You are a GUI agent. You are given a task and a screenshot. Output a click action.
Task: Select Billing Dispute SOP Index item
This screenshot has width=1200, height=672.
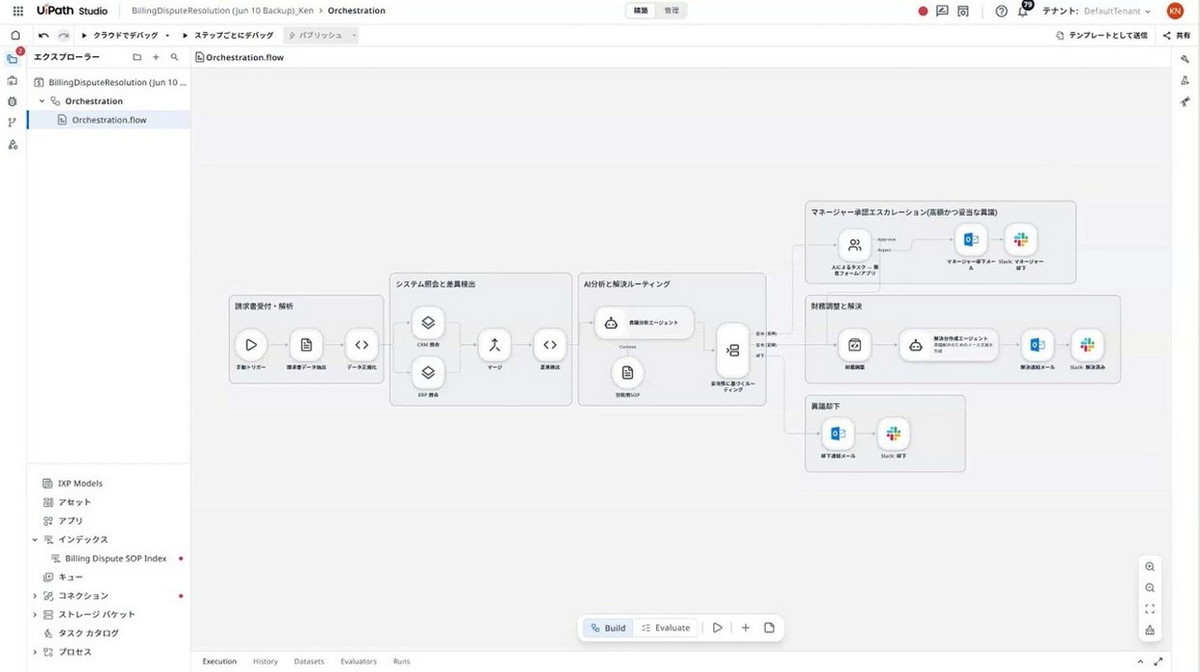115,558
